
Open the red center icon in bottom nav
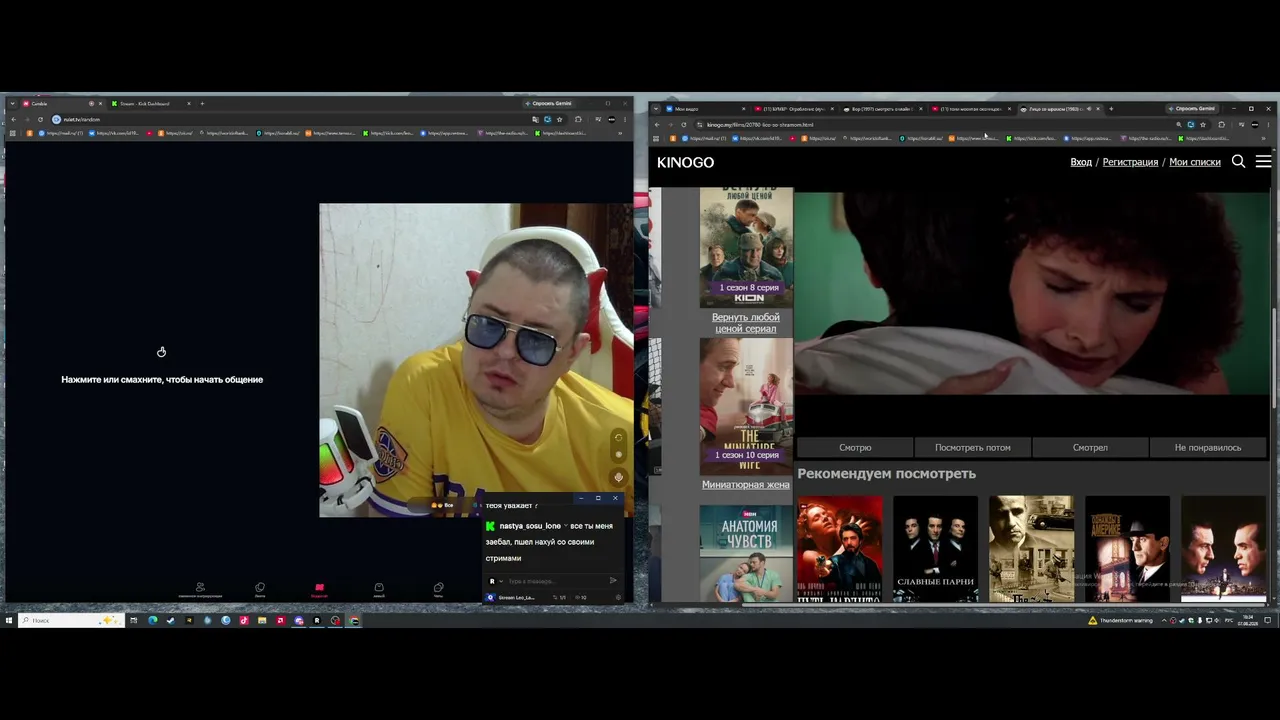point(319,588)
